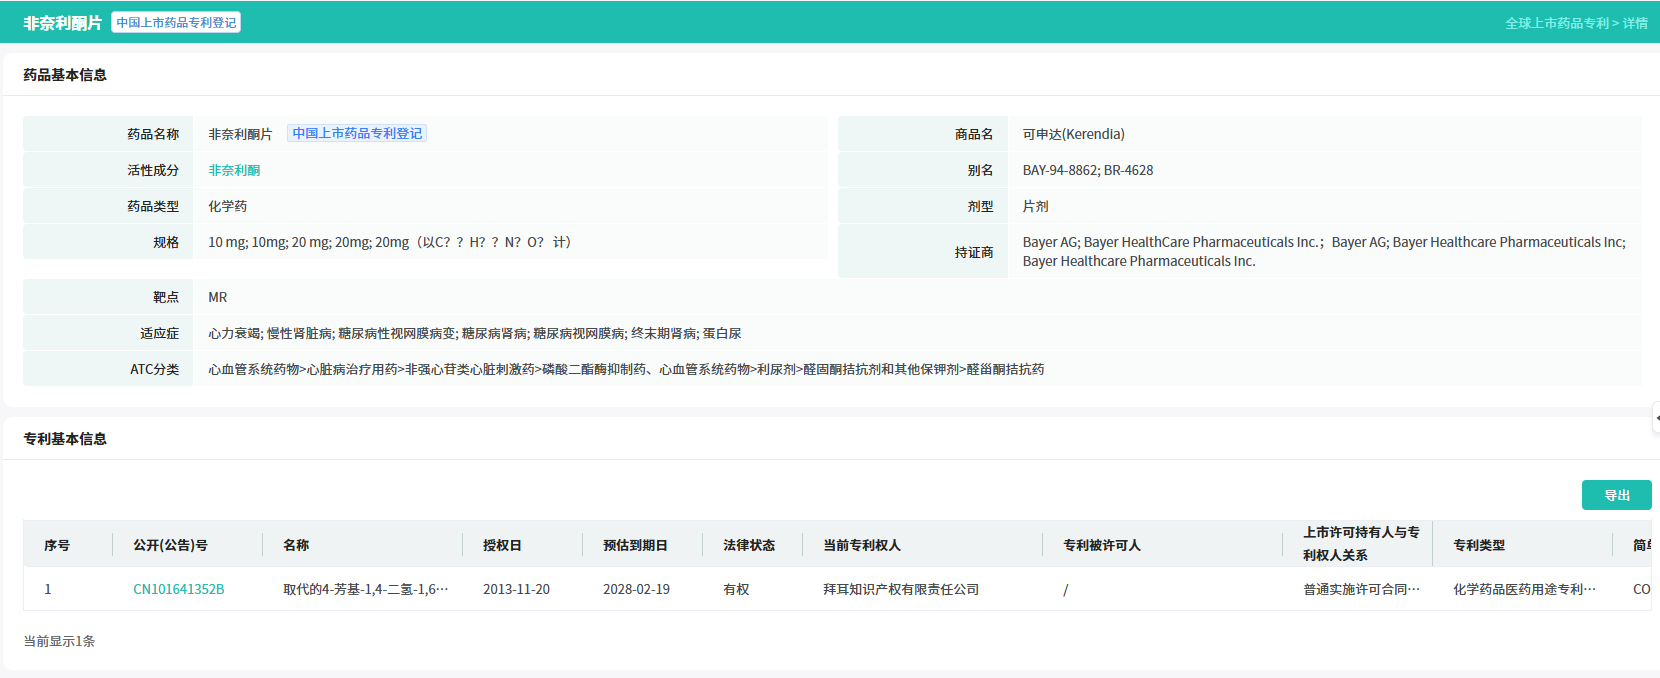This screenshot has width=1660, height=678.
Task: Open the 非奈利酮 active ingredient link
Action: point(234,170)
